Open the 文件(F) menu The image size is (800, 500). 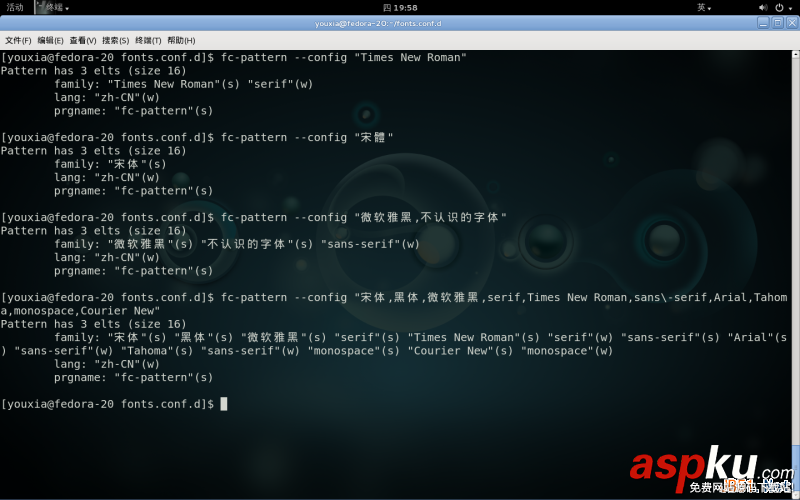[18, 40]
